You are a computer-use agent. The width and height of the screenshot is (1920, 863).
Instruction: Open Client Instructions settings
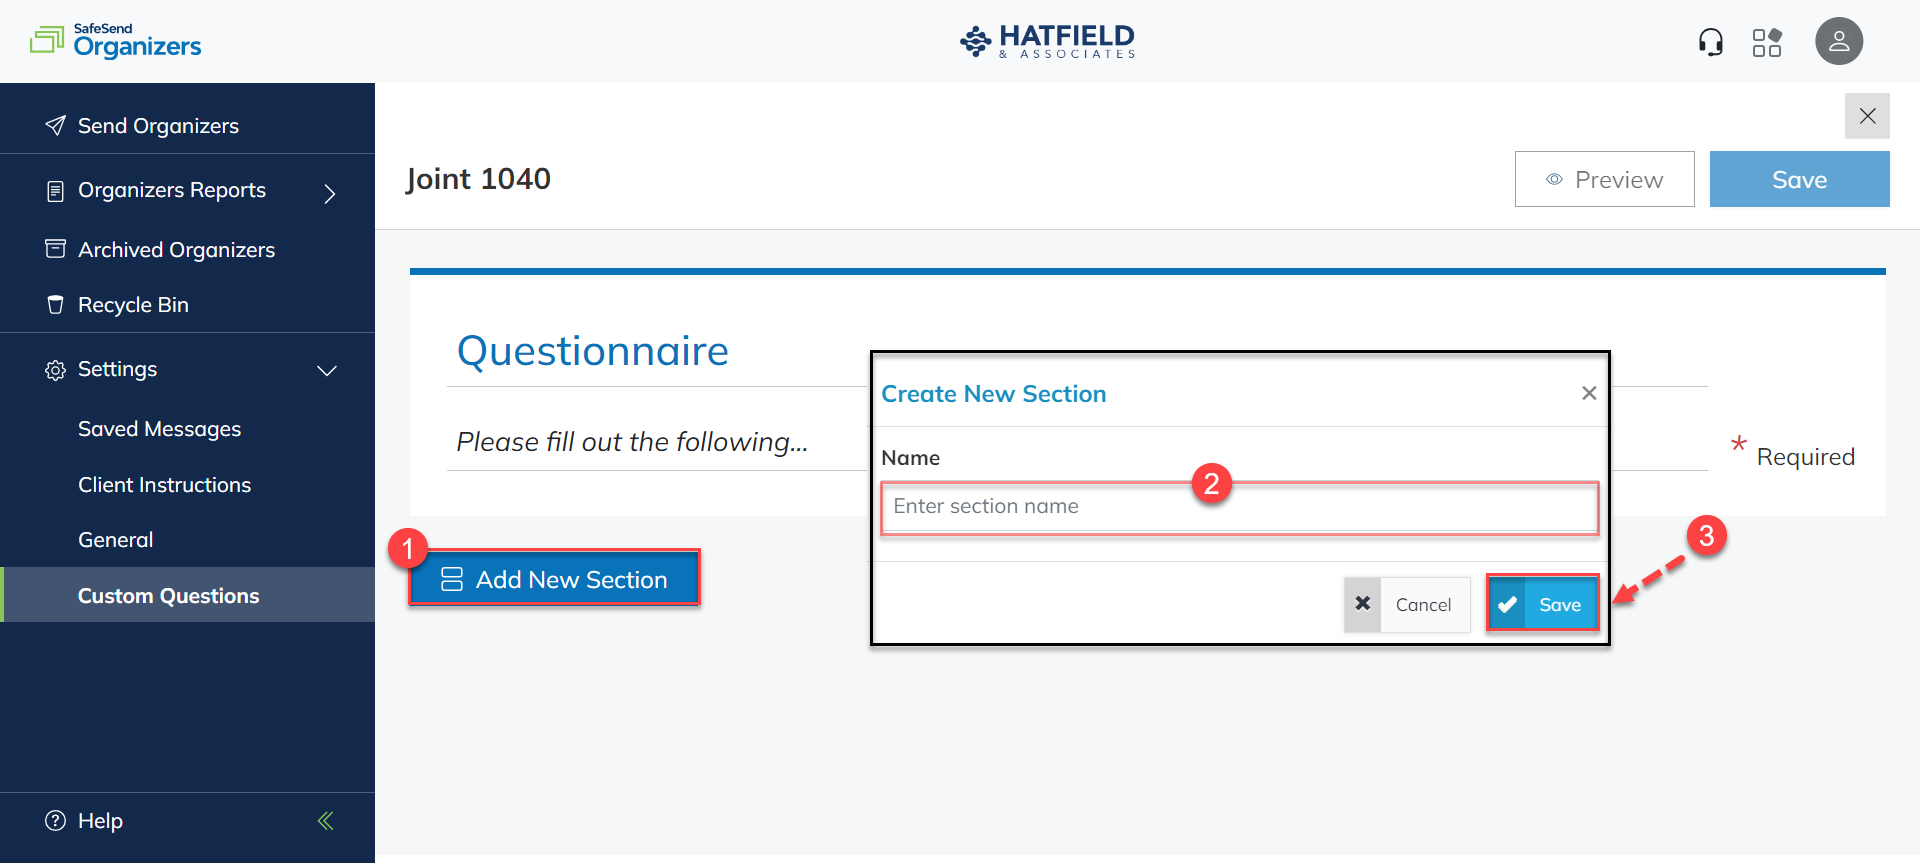click(x=164, y=485)
